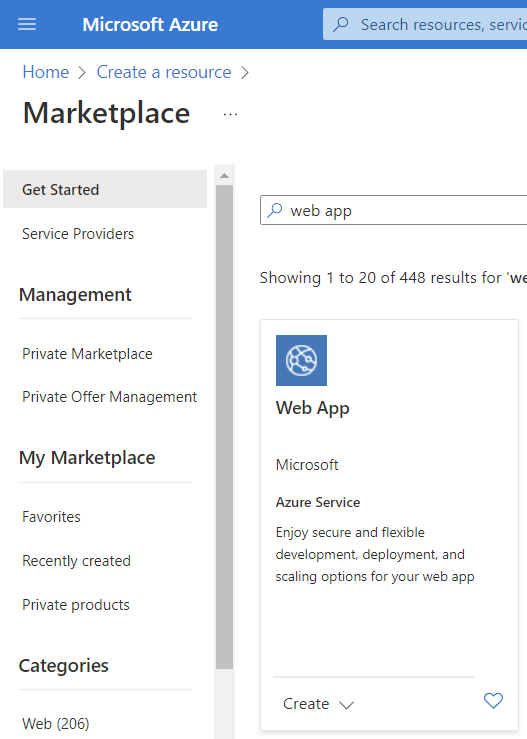
Task: Open the Marketplace ellipsis more options
Action: pyautogui.click(x=230, y=114)
